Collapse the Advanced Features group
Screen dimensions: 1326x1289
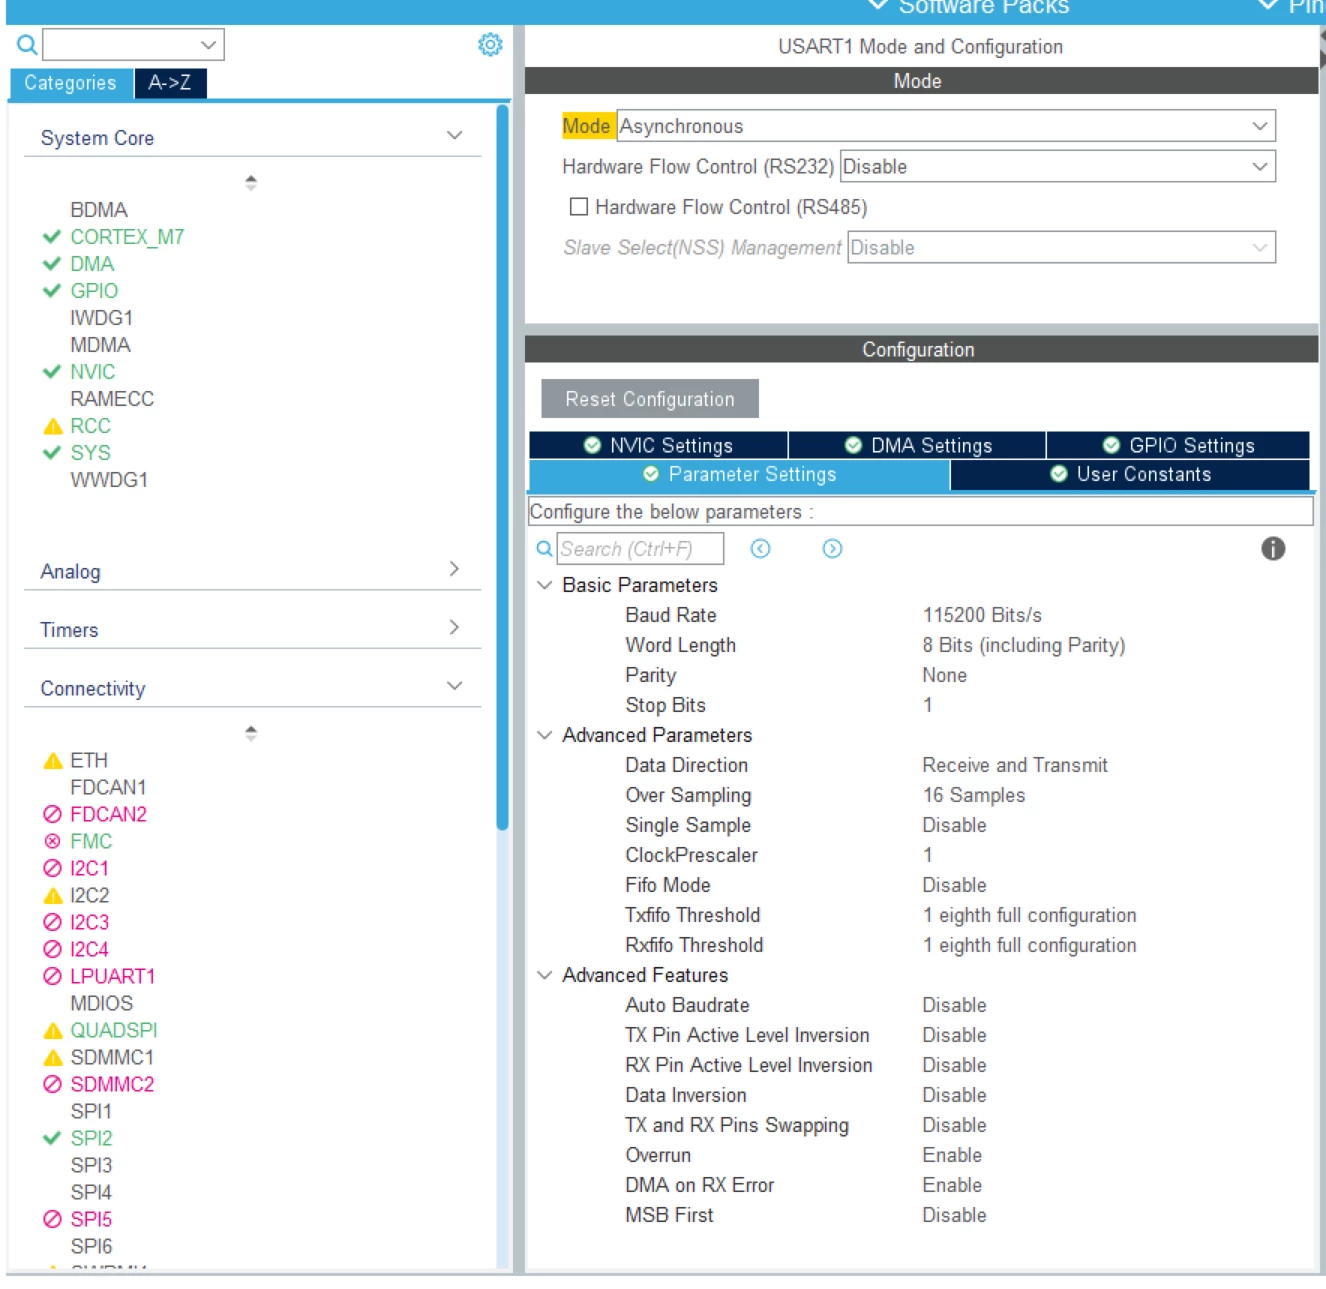tap(545, 975)
